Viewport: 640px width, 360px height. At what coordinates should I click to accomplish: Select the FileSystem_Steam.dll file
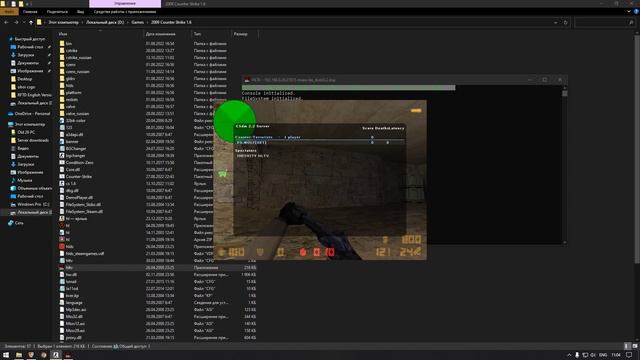coord(84,211)
